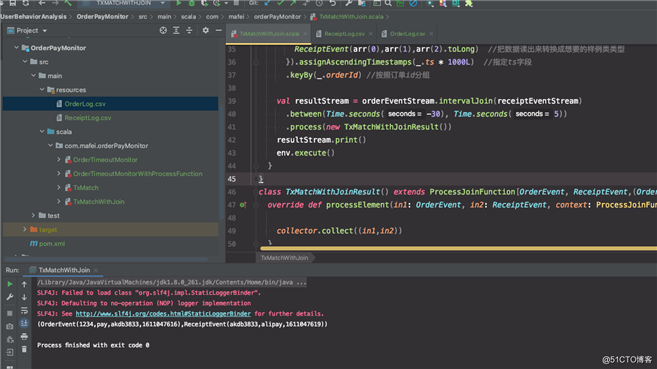The height and width of the screenshot is (369, 657).
Task: Expand the target folder
Action: click(25, 230)
